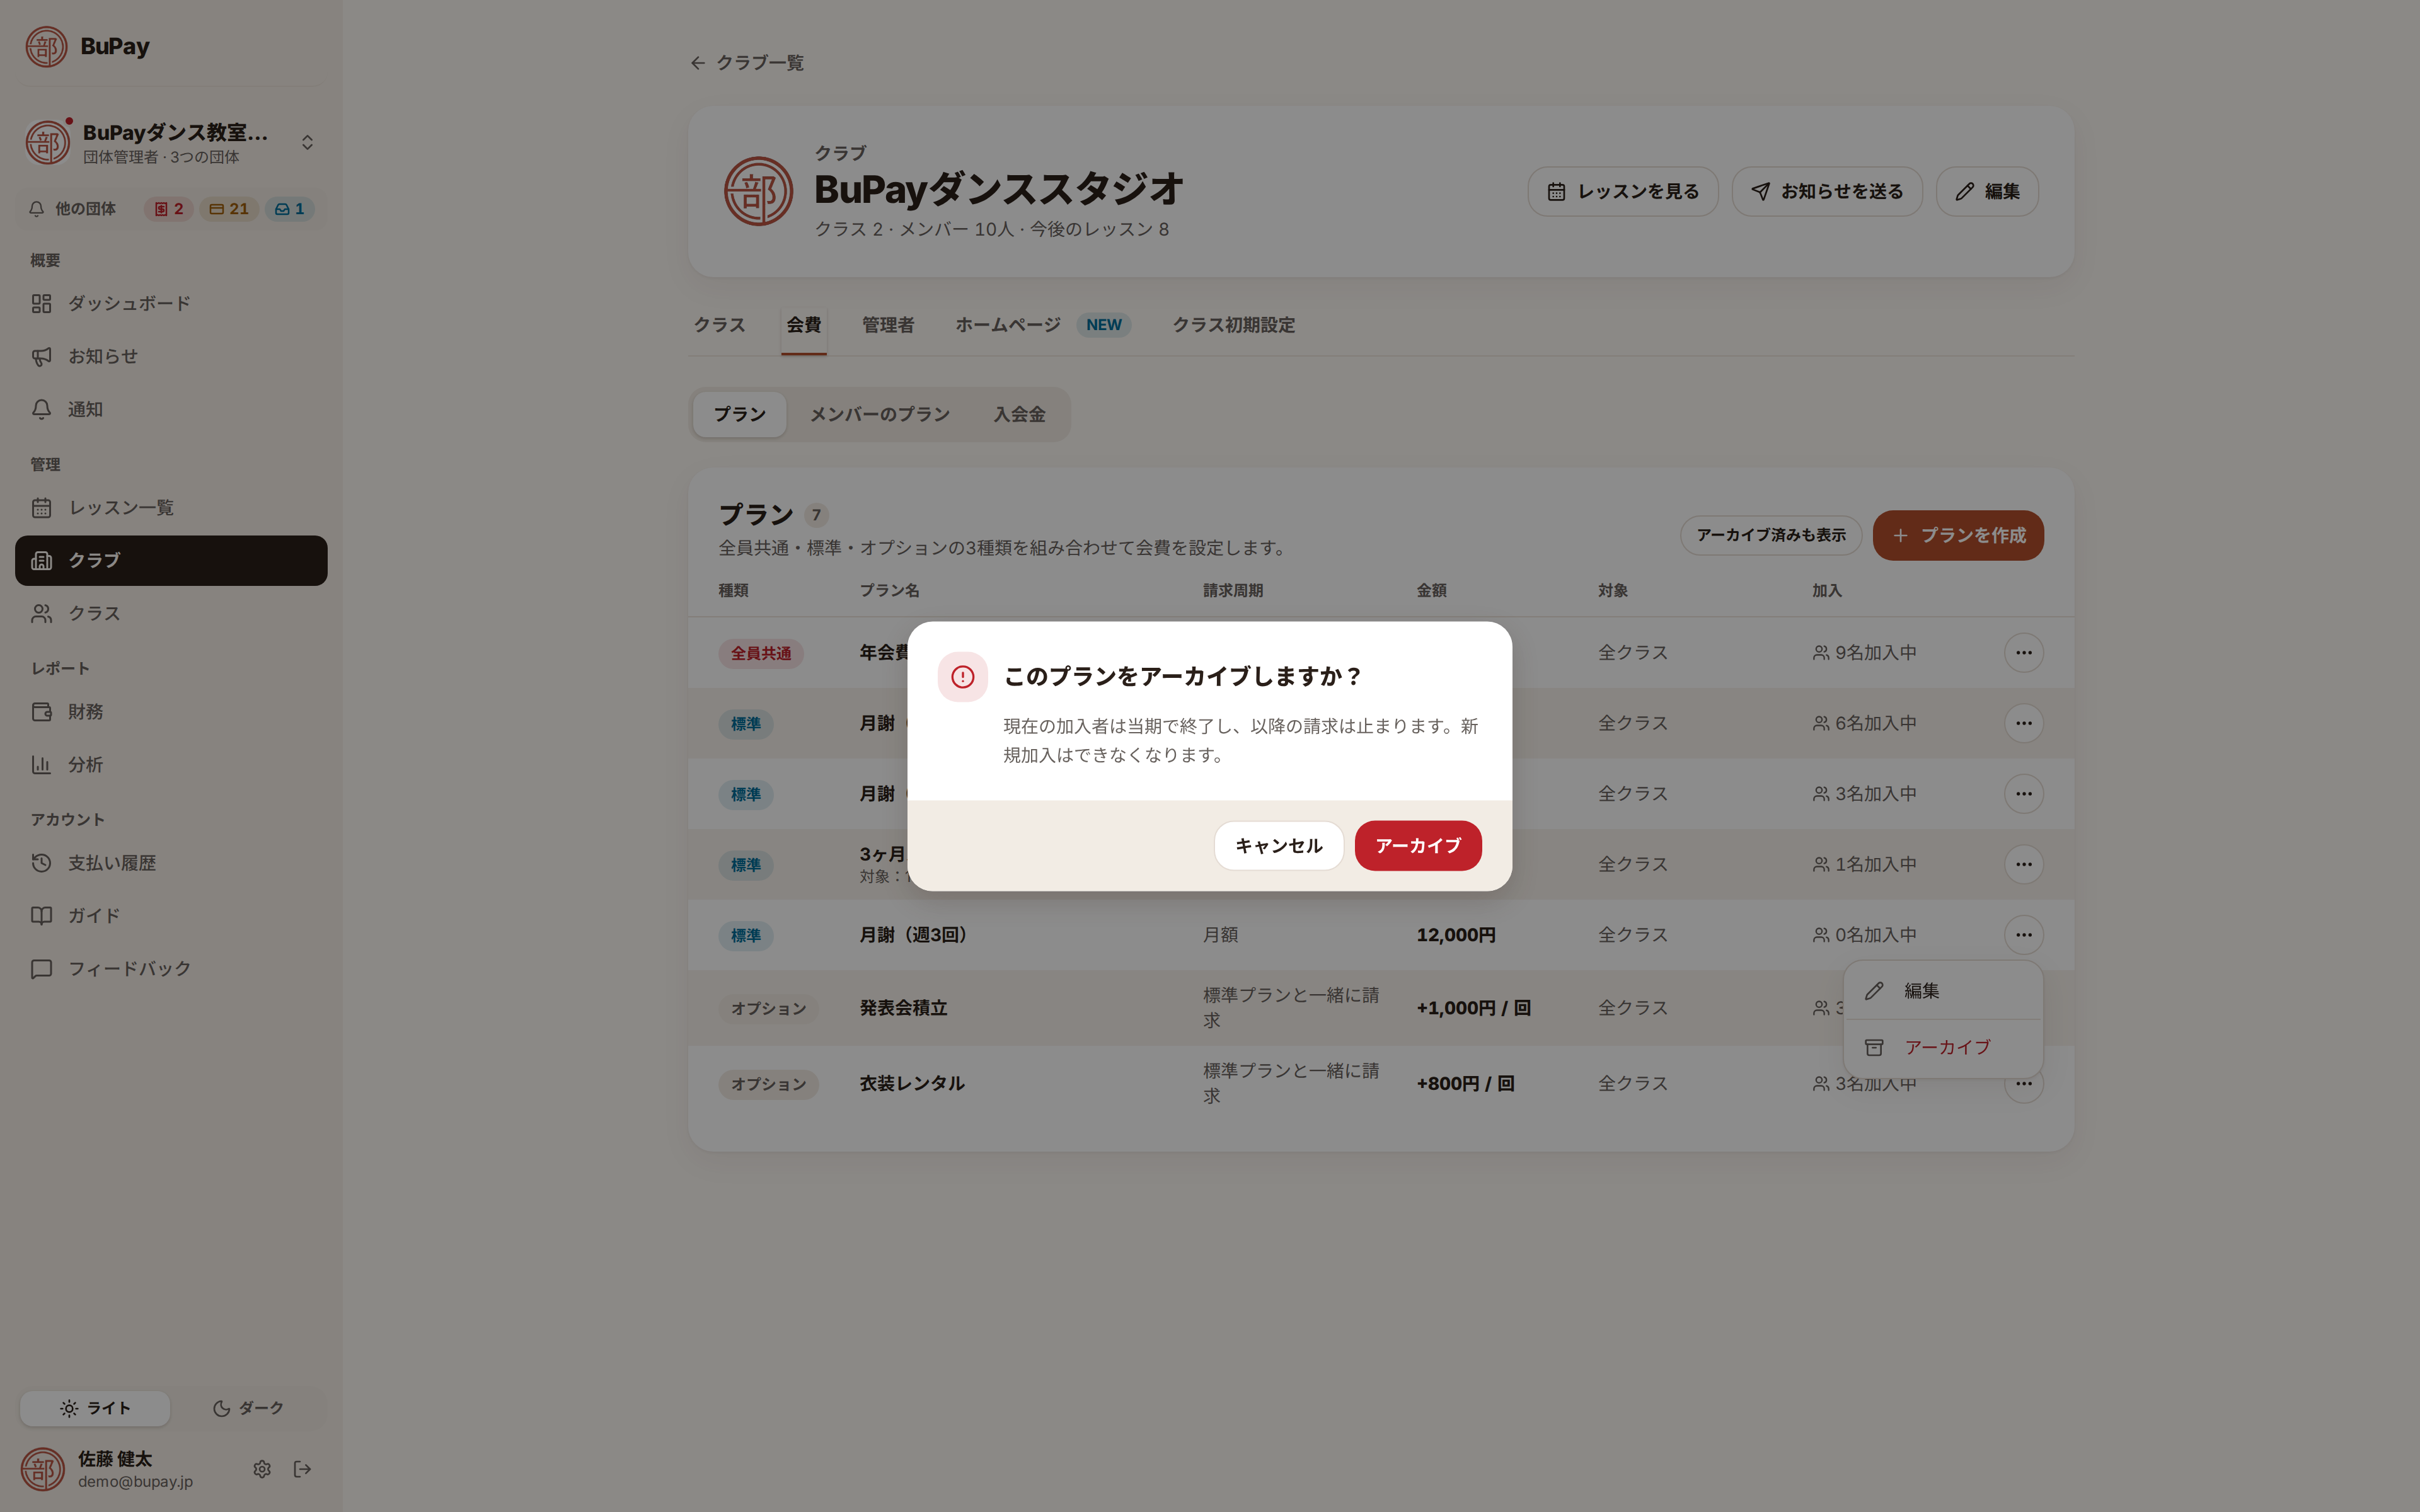Switch to the クラス tab
Viewport: 2420px width, 1512px height.
click(719, 325)
